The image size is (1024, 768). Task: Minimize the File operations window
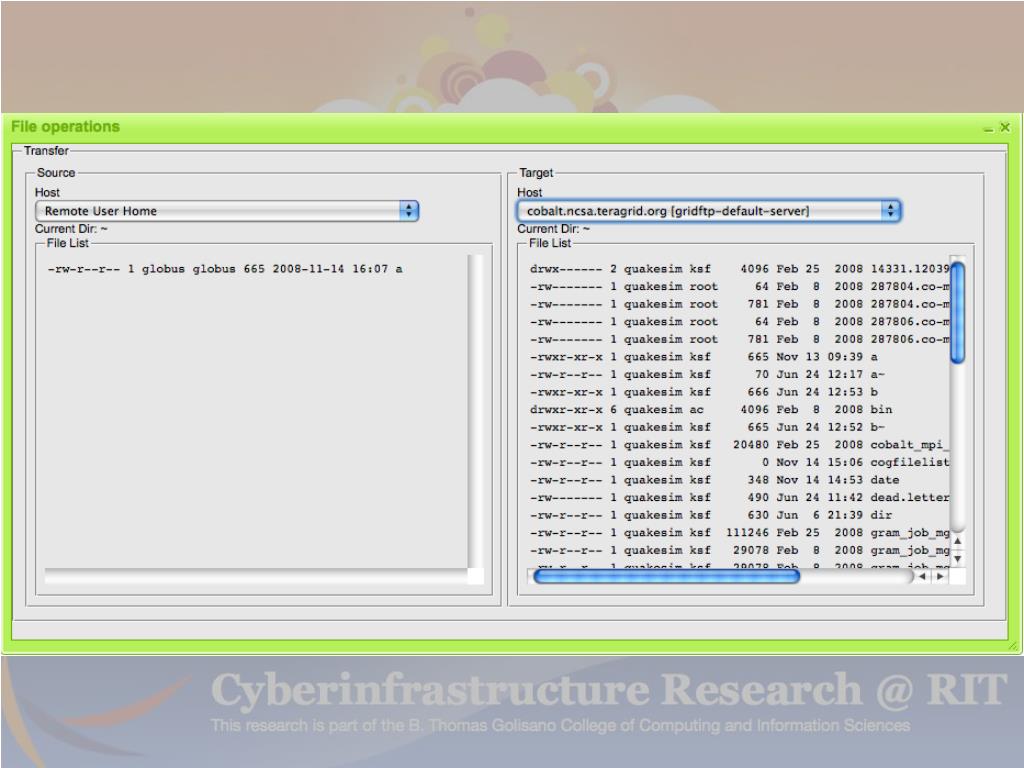click(x=989, y=128)
